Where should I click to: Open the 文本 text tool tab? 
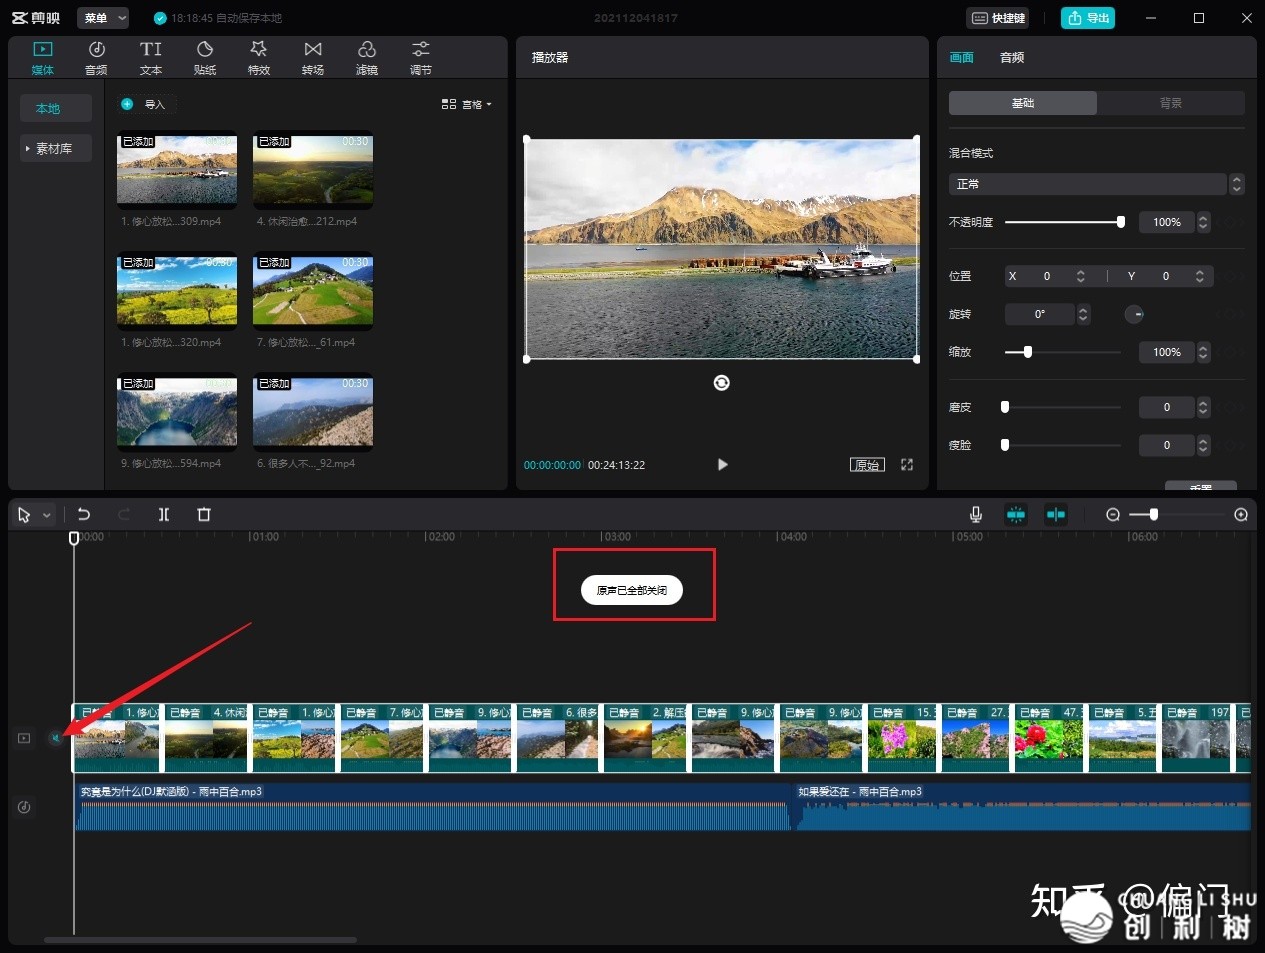[151, 58]
